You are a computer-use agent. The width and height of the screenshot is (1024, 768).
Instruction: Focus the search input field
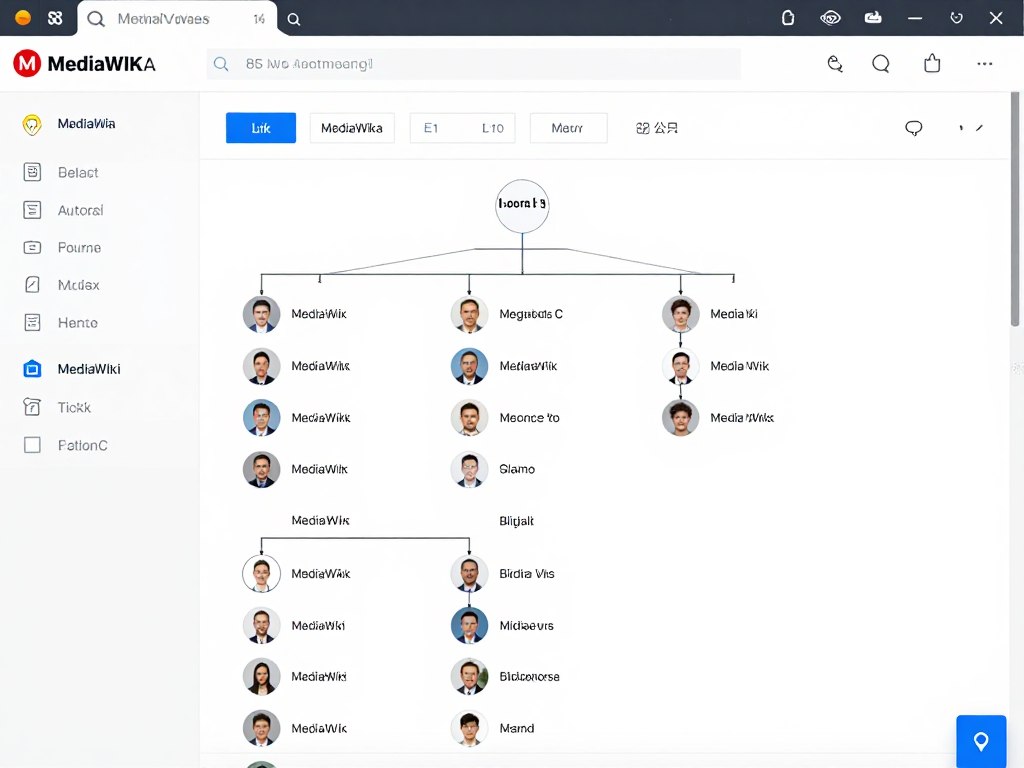coord(473,64)
